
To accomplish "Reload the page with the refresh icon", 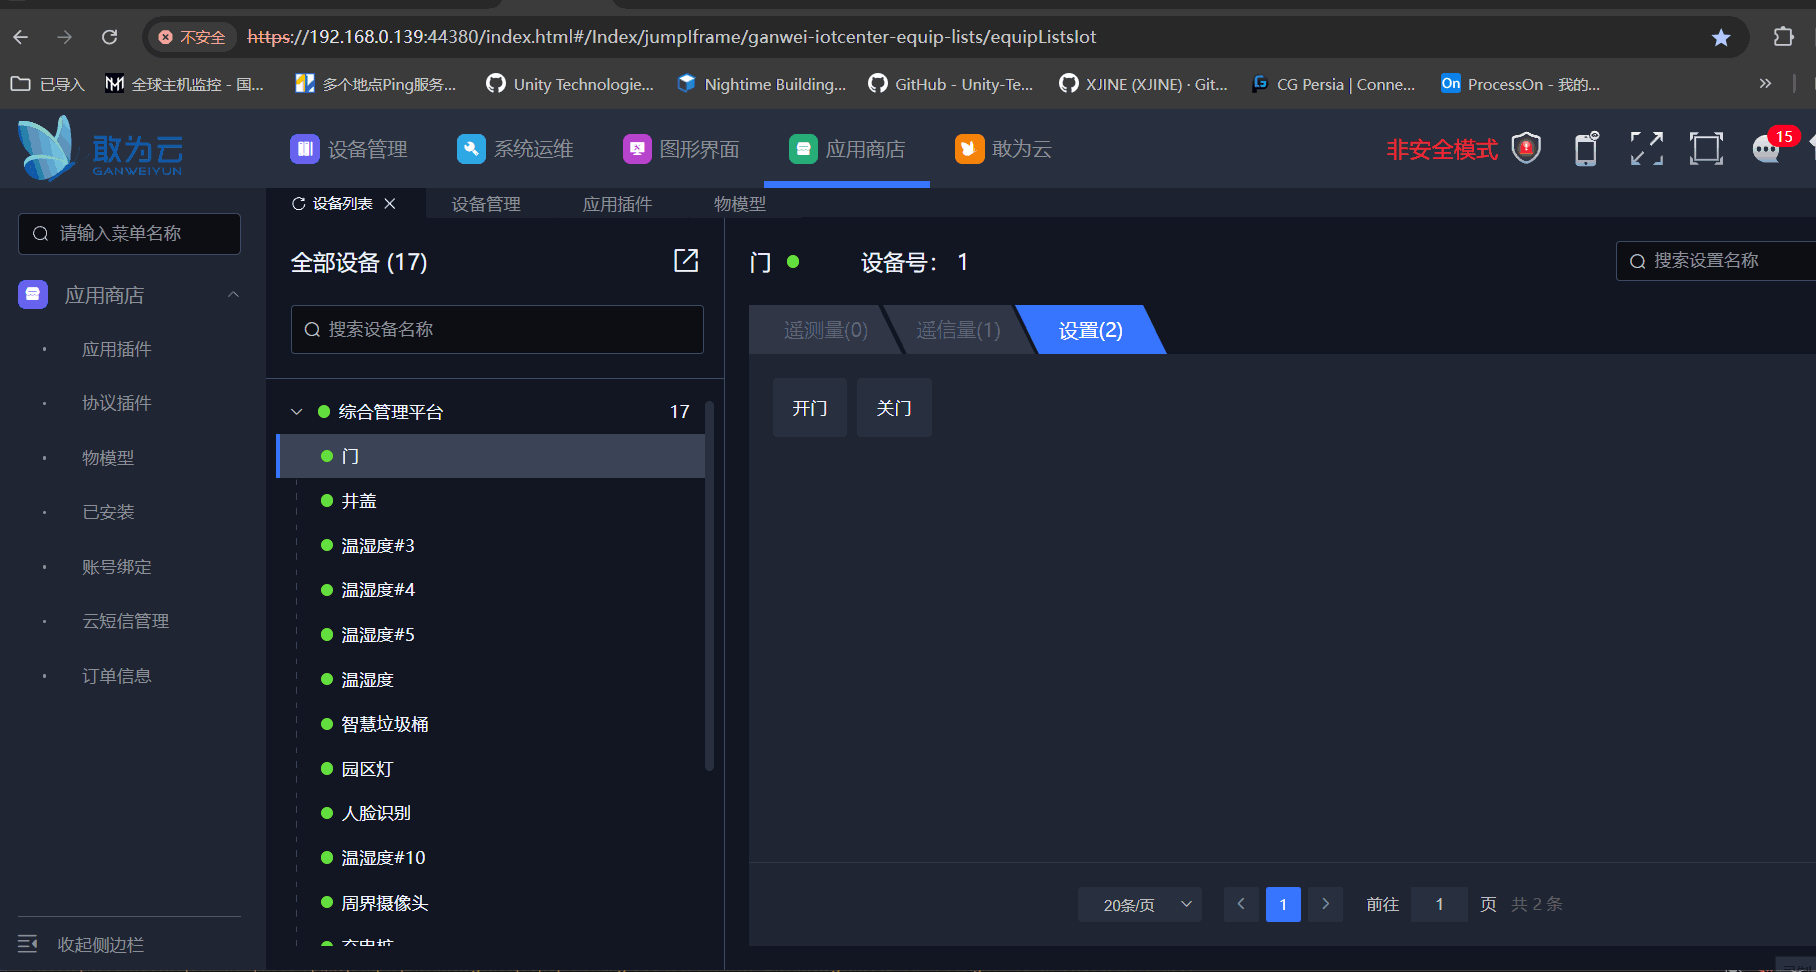I will [110, 37].
